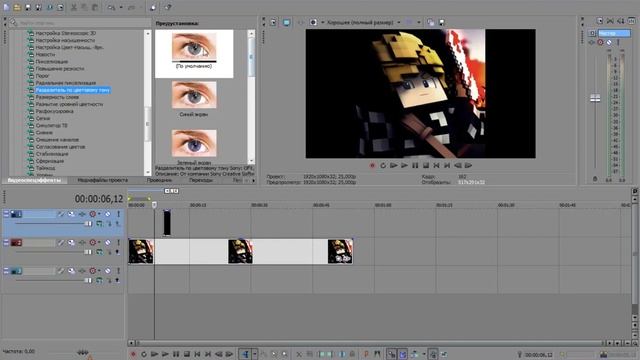Viewport: 640px width, 360px height.
Task: Choose the 'Зеленый экран' preset thumbnail
Action: [x=194, y=143]
